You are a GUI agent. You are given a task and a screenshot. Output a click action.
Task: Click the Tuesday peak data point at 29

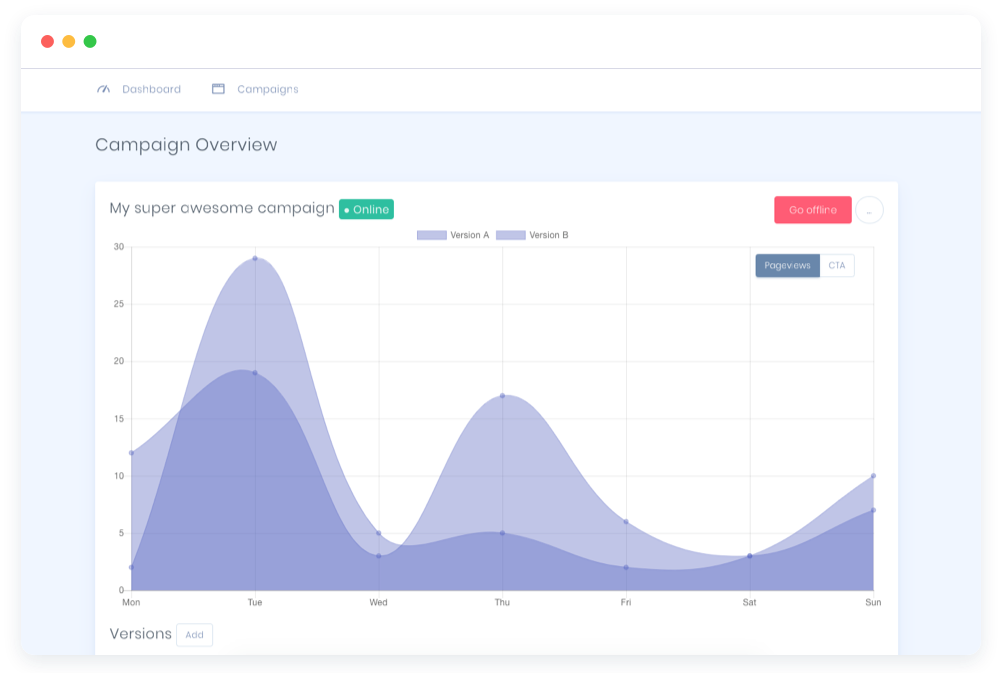point(255,258)
